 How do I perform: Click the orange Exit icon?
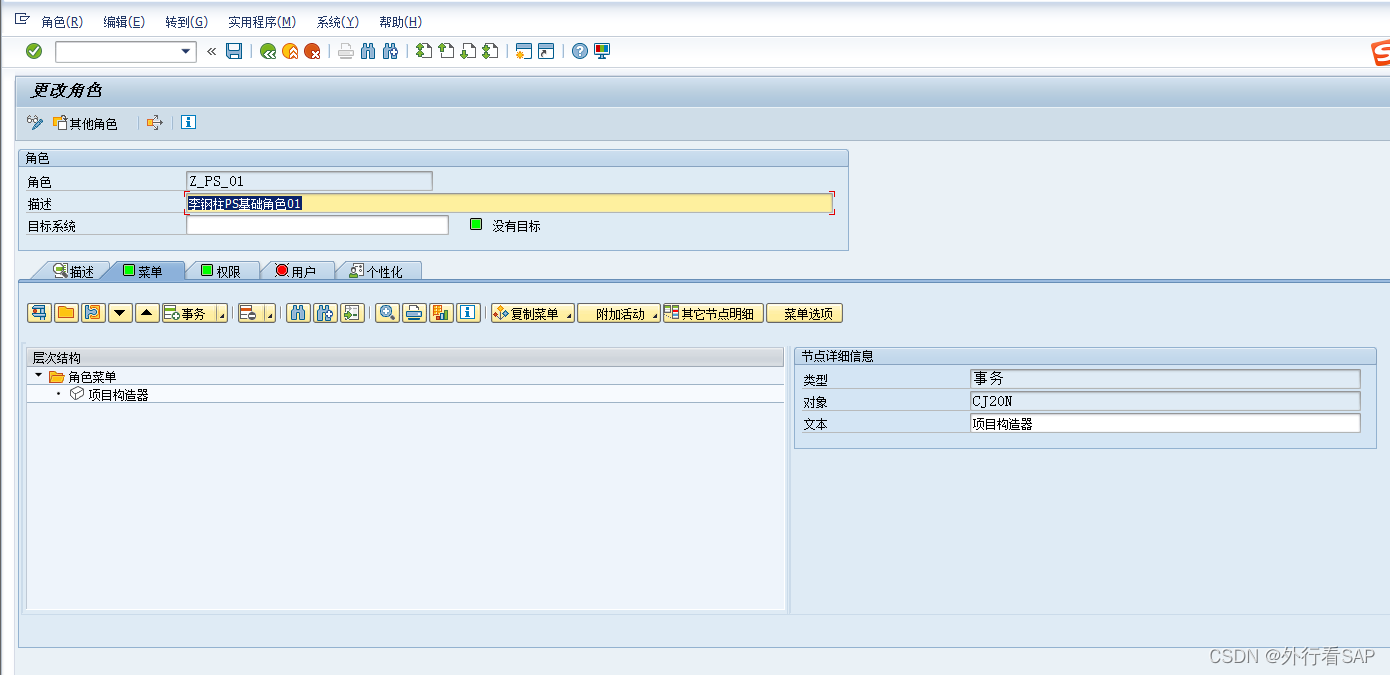(290, 52)
